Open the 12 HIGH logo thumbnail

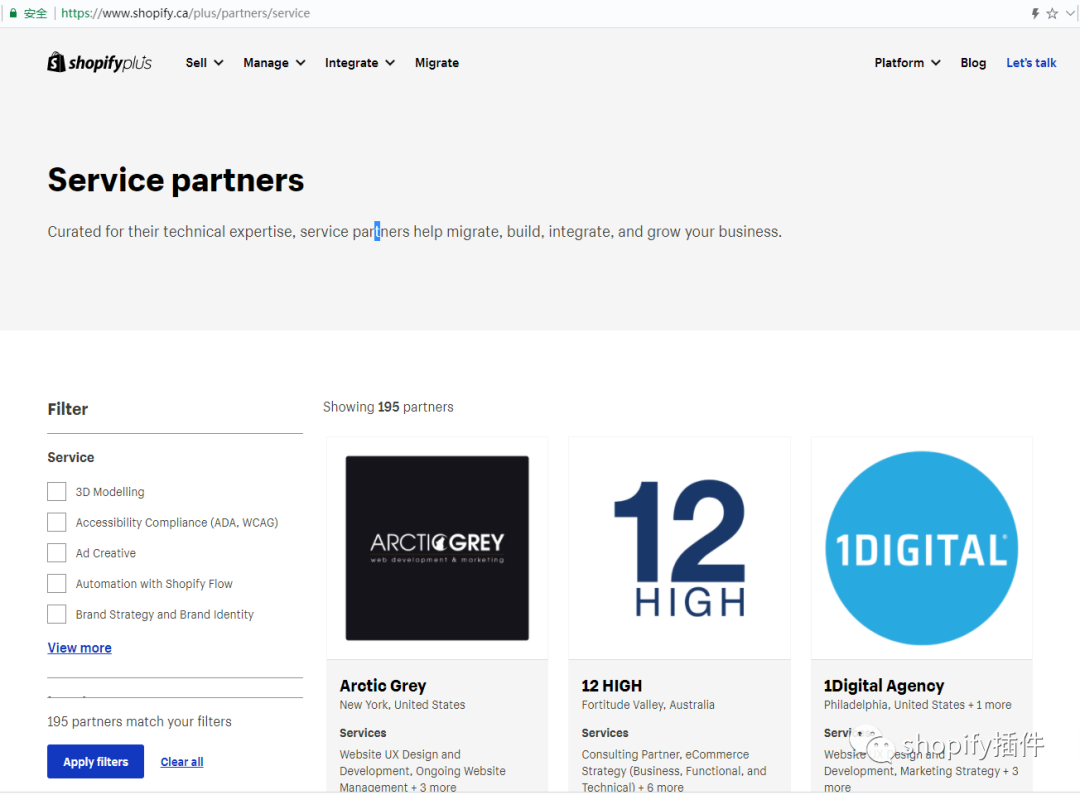(x=679, y=548)
